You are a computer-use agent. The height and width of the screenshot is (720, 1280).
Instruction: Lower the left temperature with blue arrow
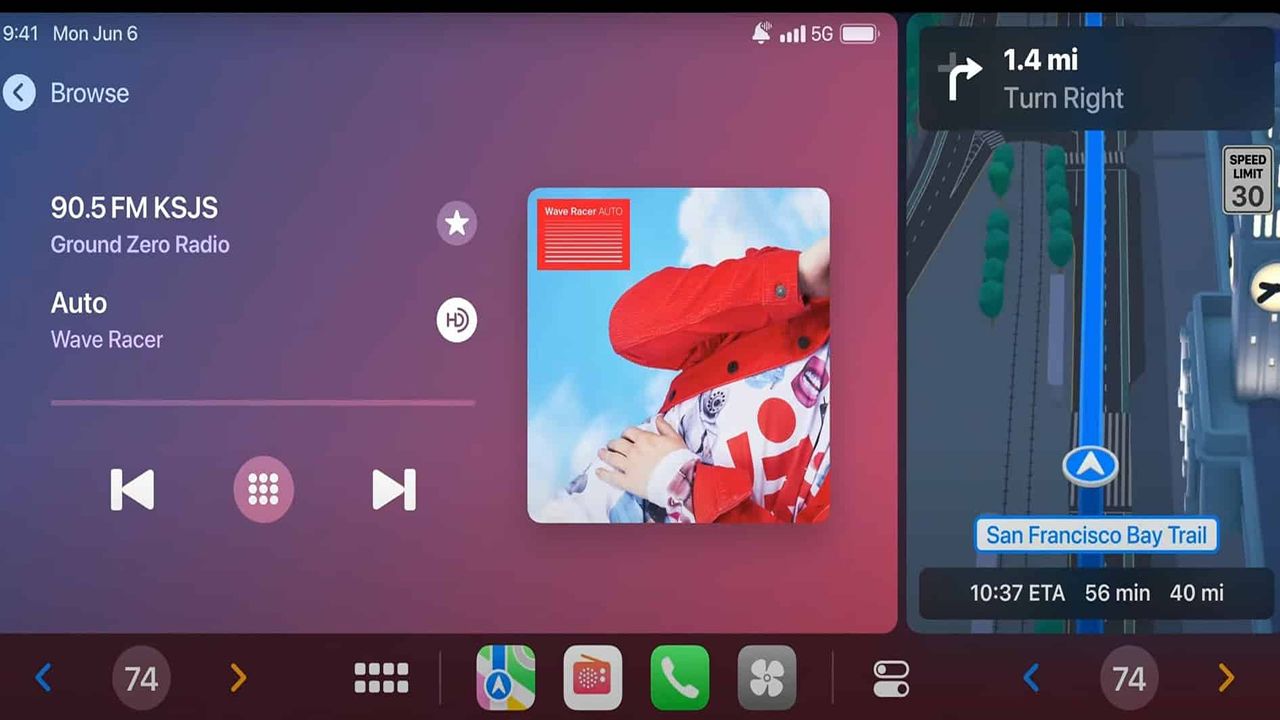click(x=42, y=678)
